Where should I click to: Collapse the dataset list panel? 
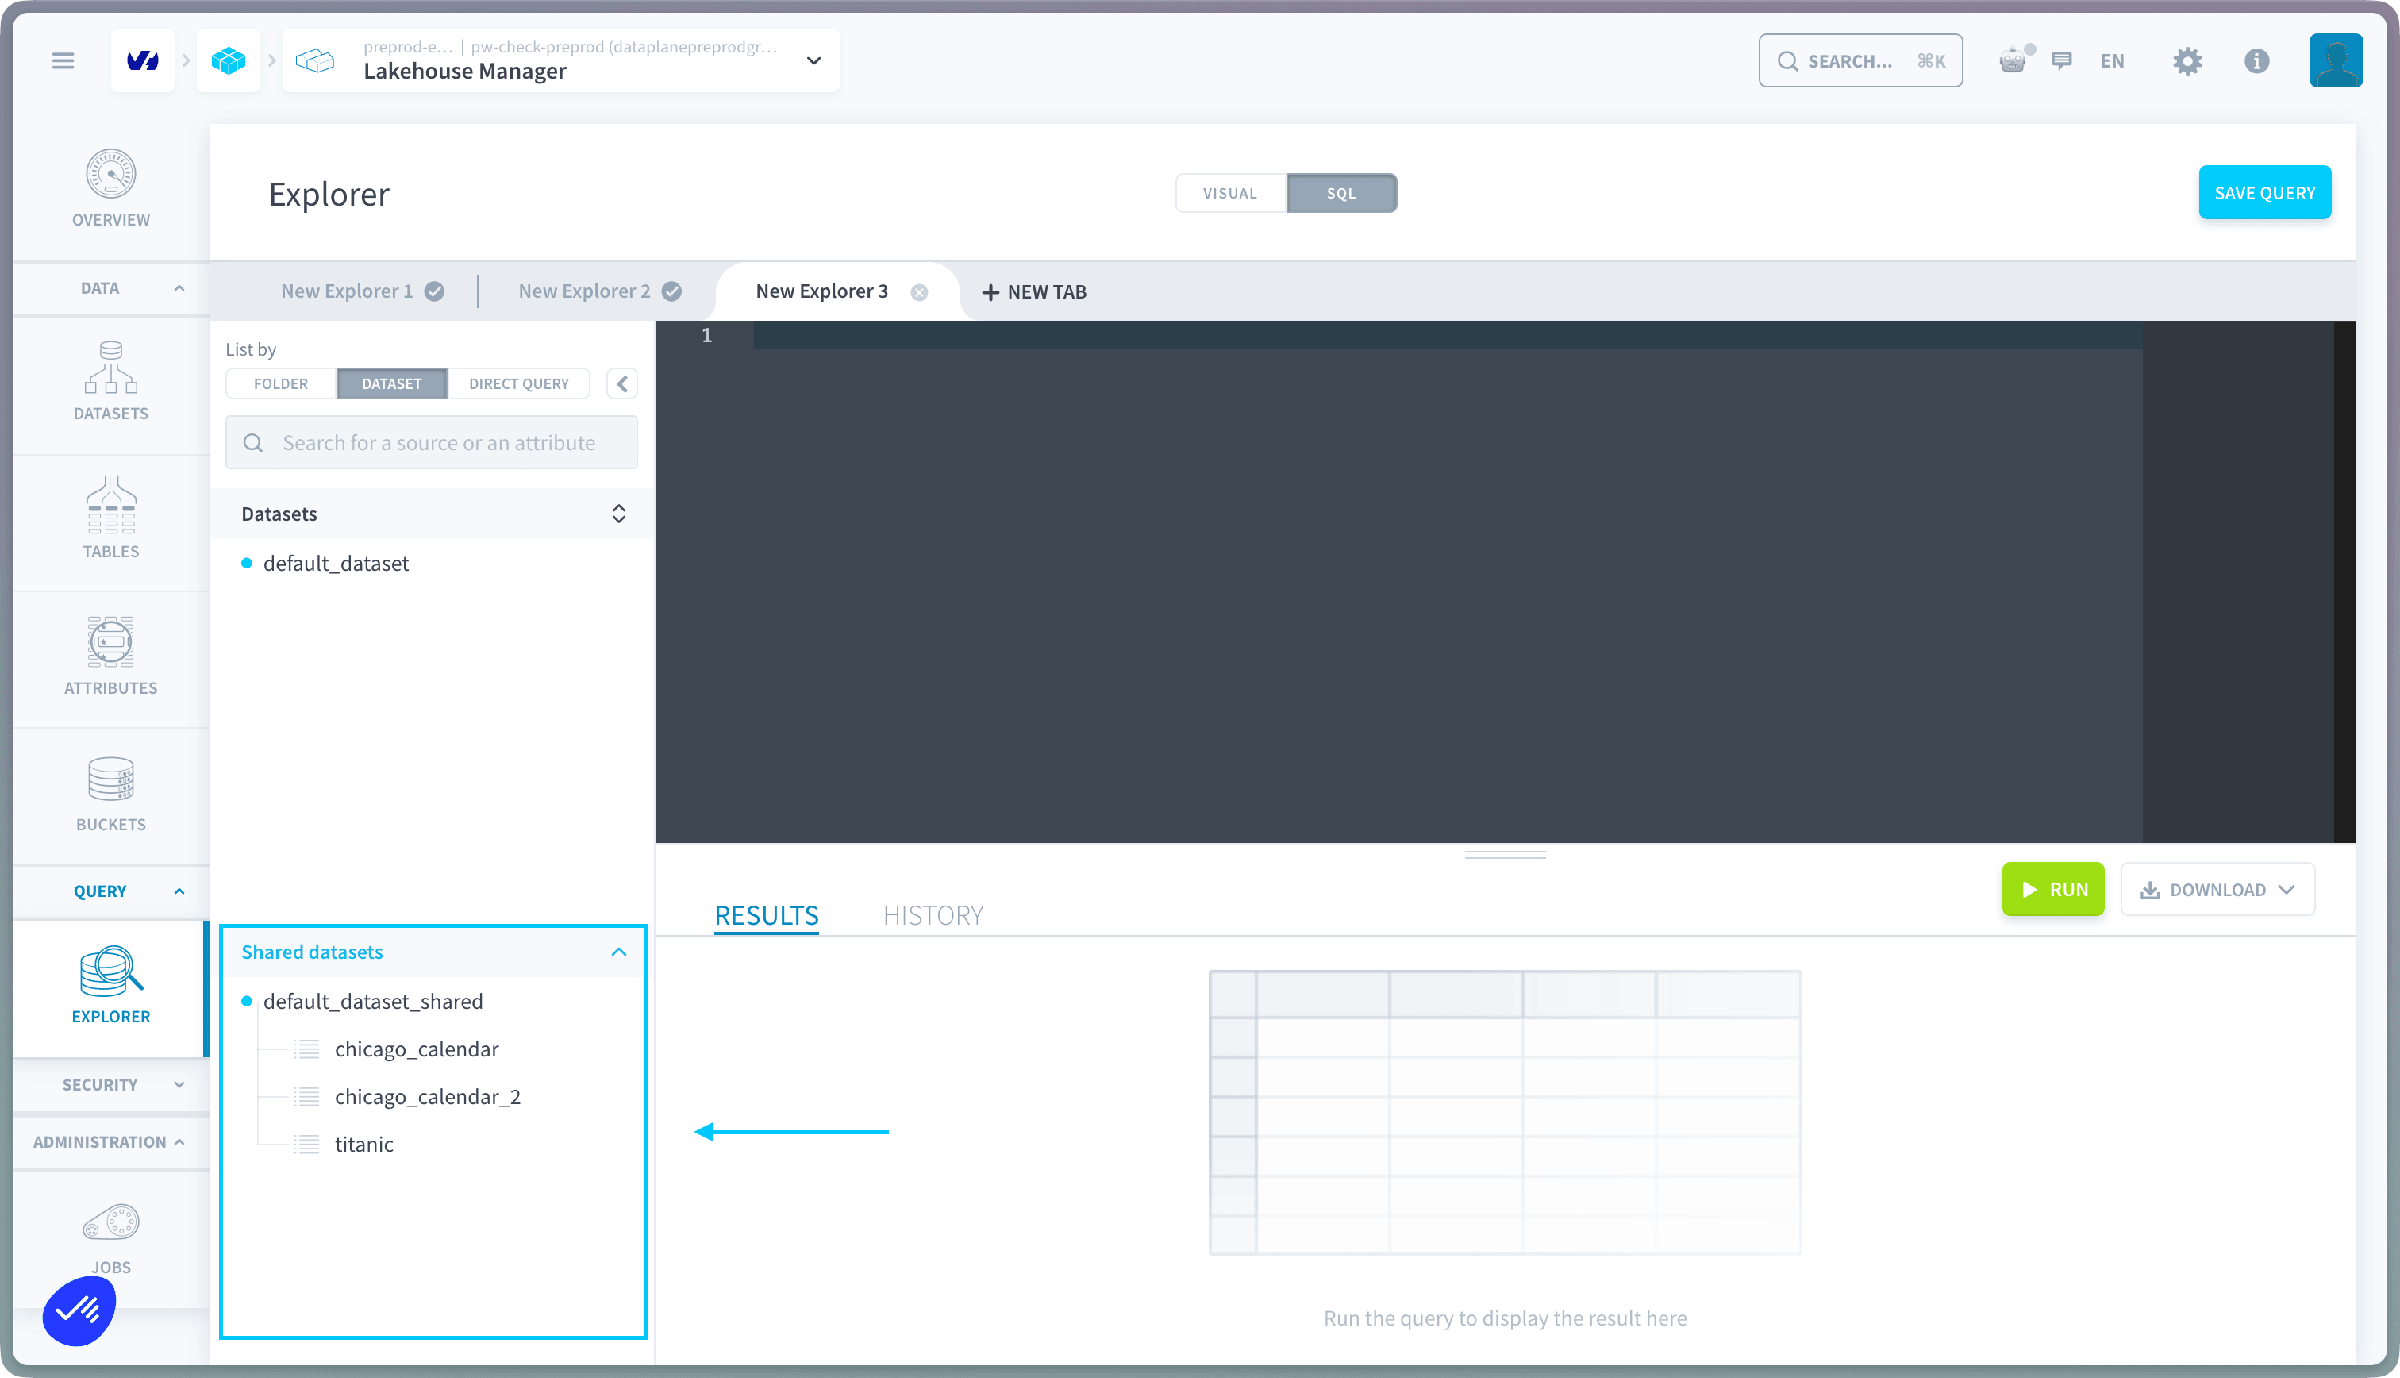pyautogui.click(x=622, y=384)
